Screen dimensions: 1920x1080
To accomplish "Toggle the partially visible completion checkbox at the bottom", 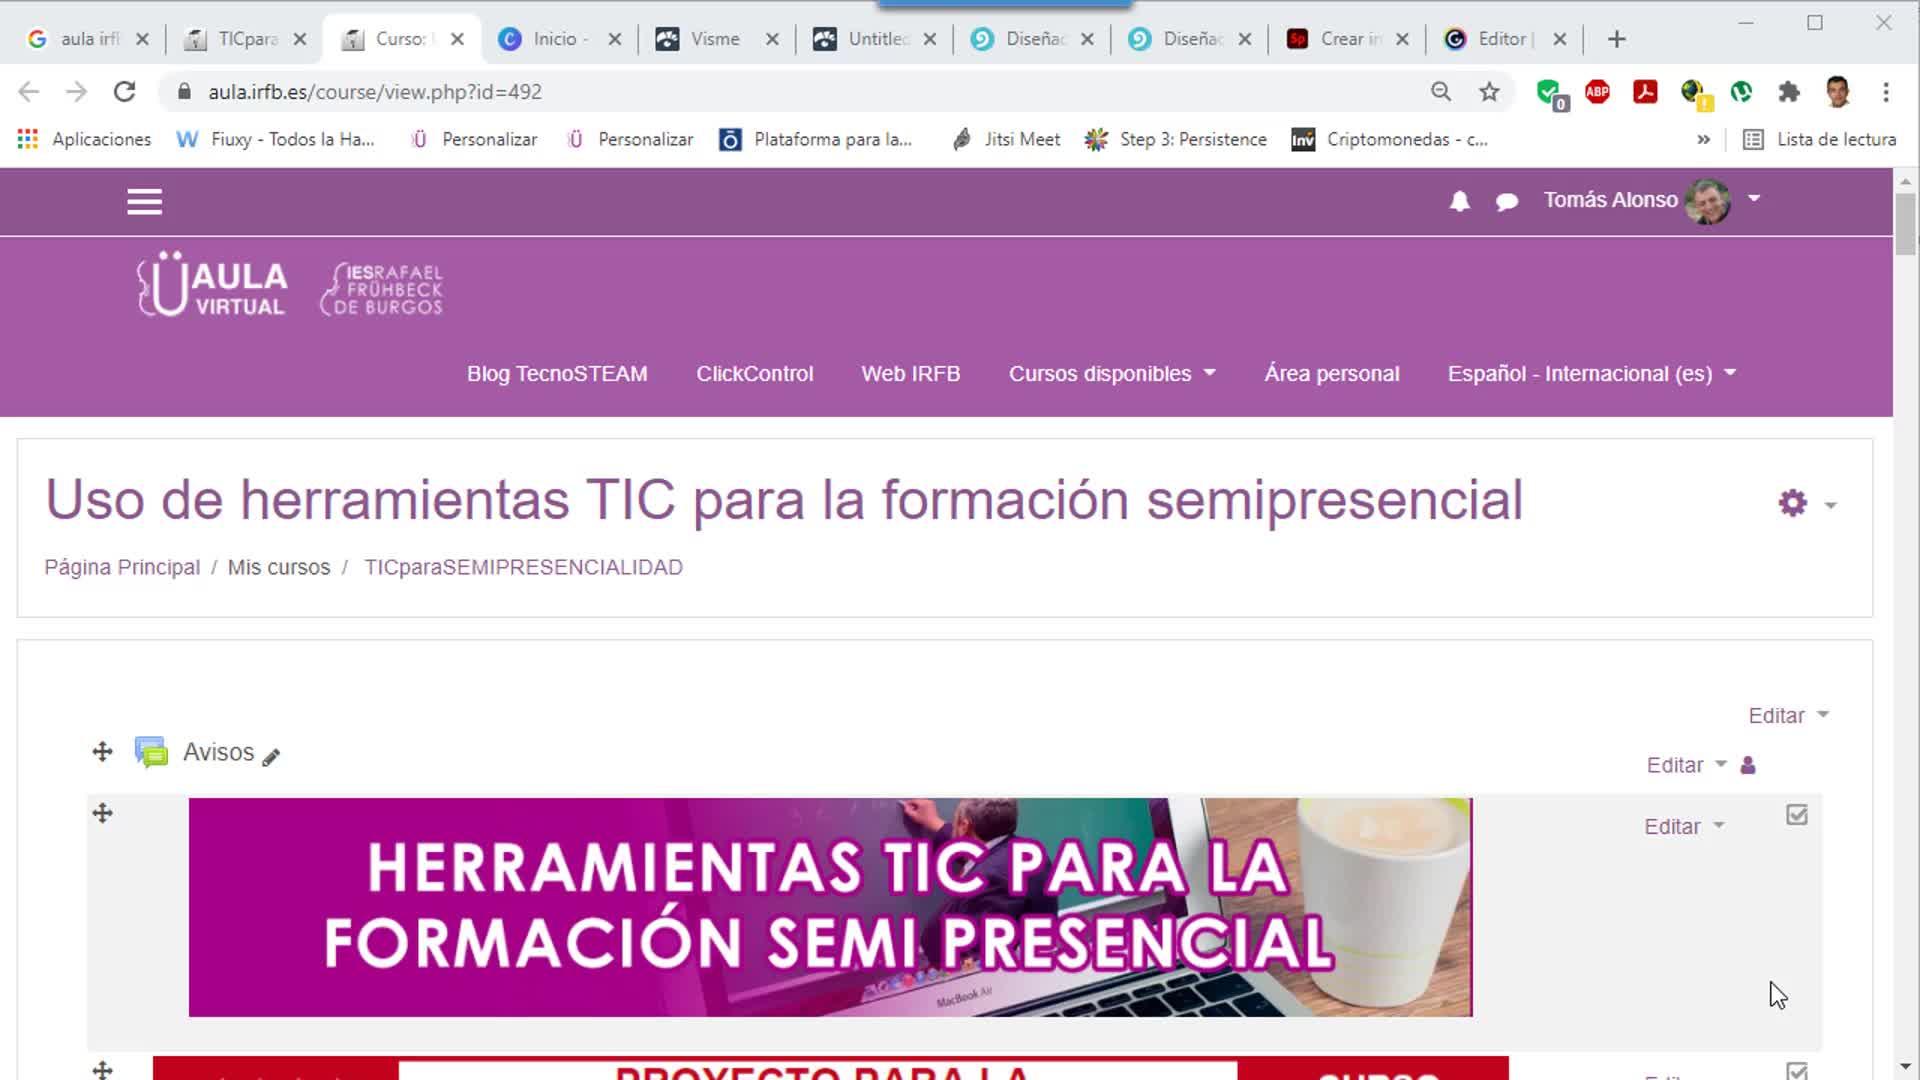I will (x=1797, y=1070).
